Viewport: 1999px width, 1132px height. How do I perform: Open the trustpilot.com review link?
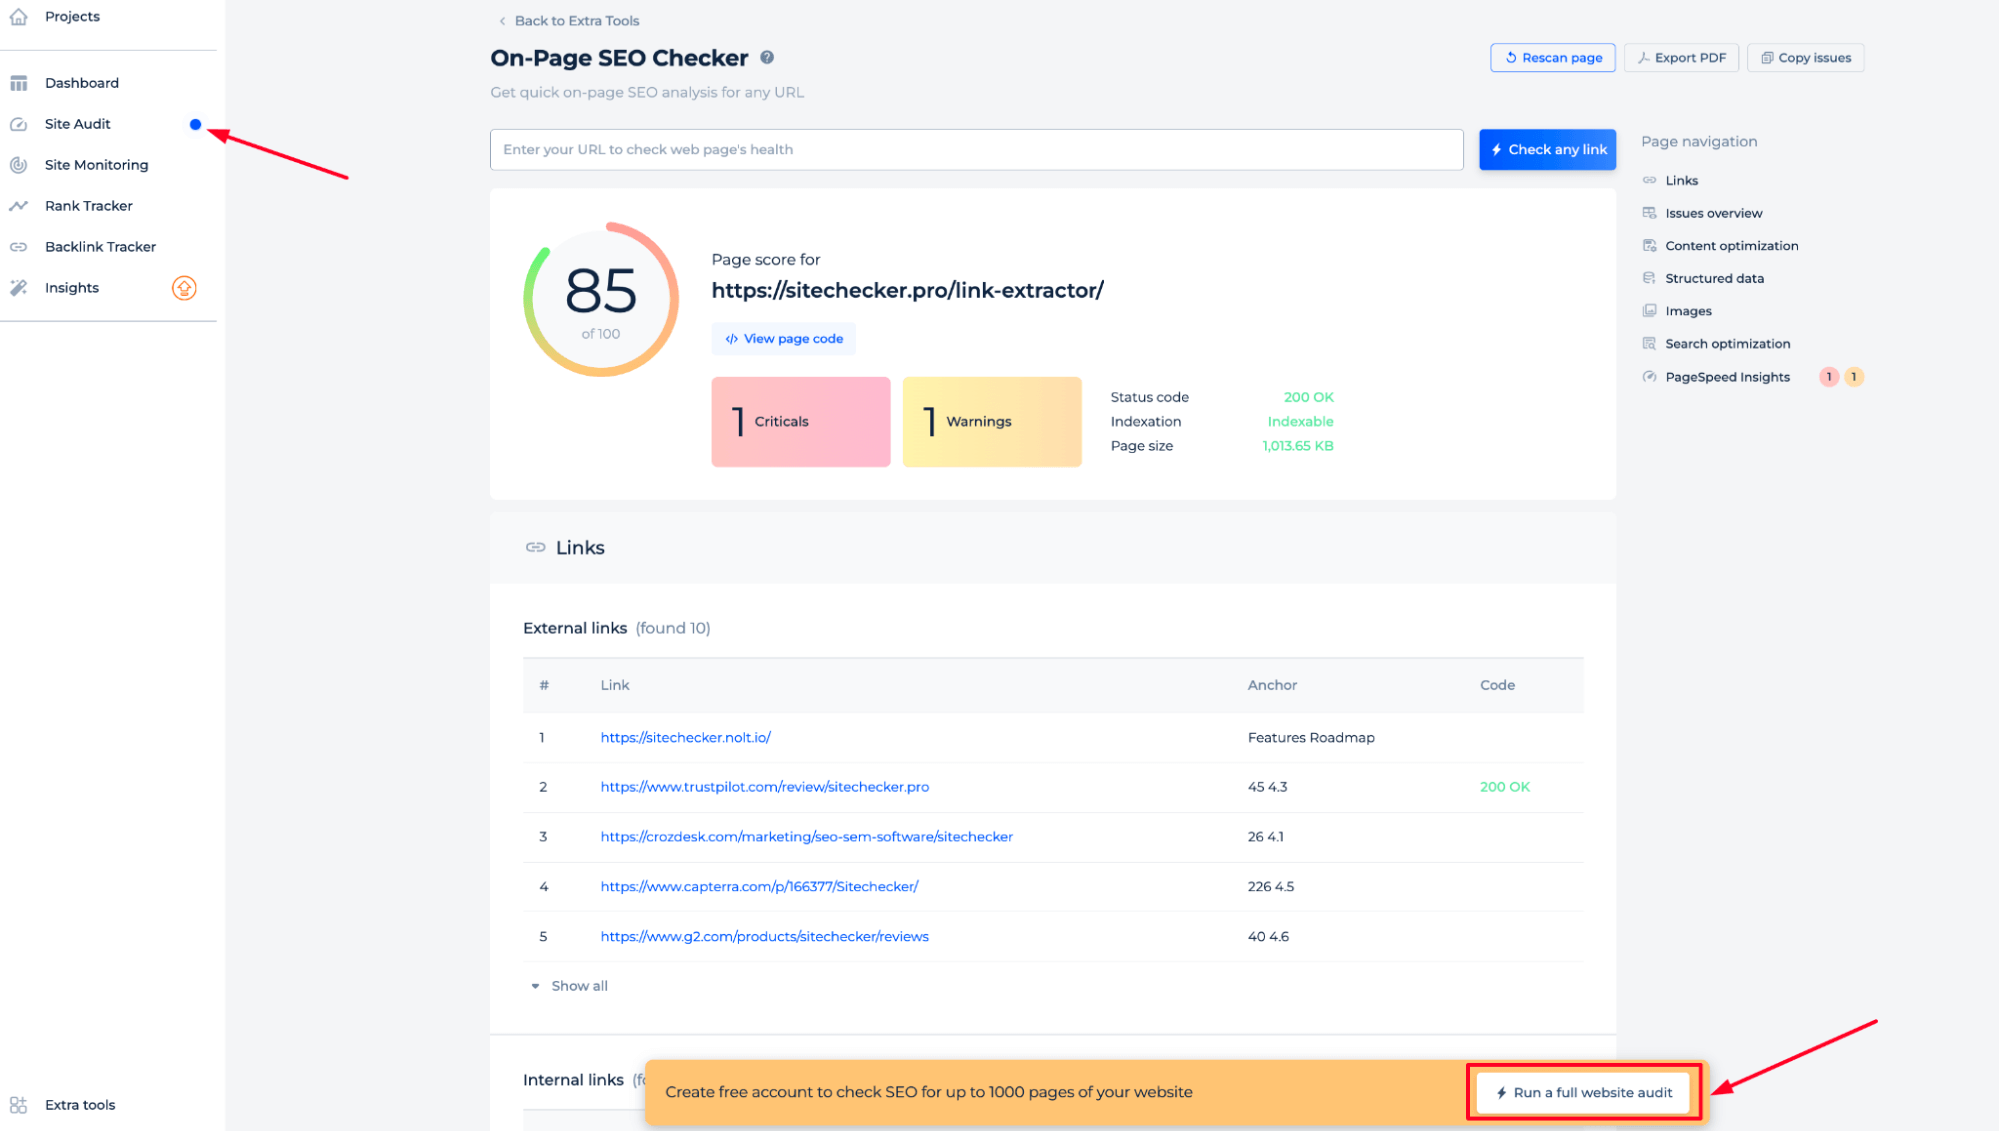click(x=764, y=787)
